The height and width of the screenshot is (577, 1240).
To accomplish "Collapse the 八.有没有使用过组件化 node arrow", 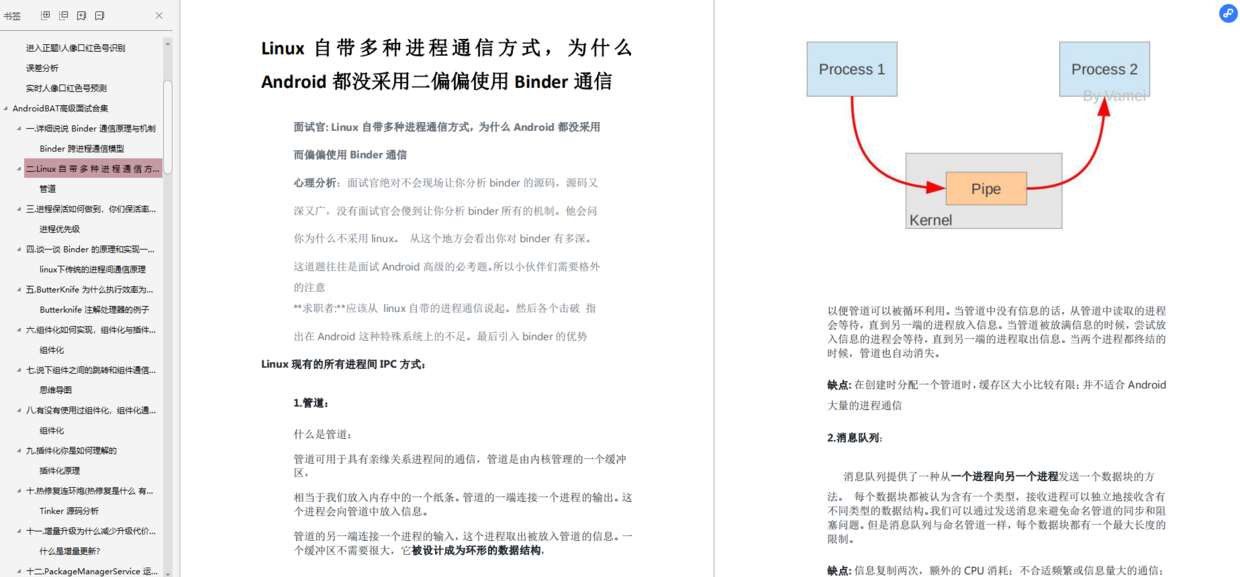I will tap(19, 410).
